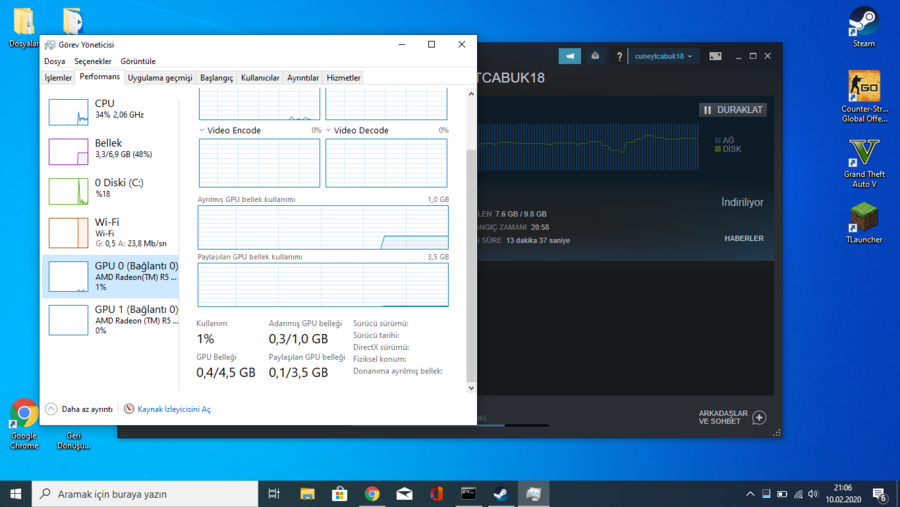Open the Dosya menu
This screenshot has height=507, width=900.
point(55,61)
